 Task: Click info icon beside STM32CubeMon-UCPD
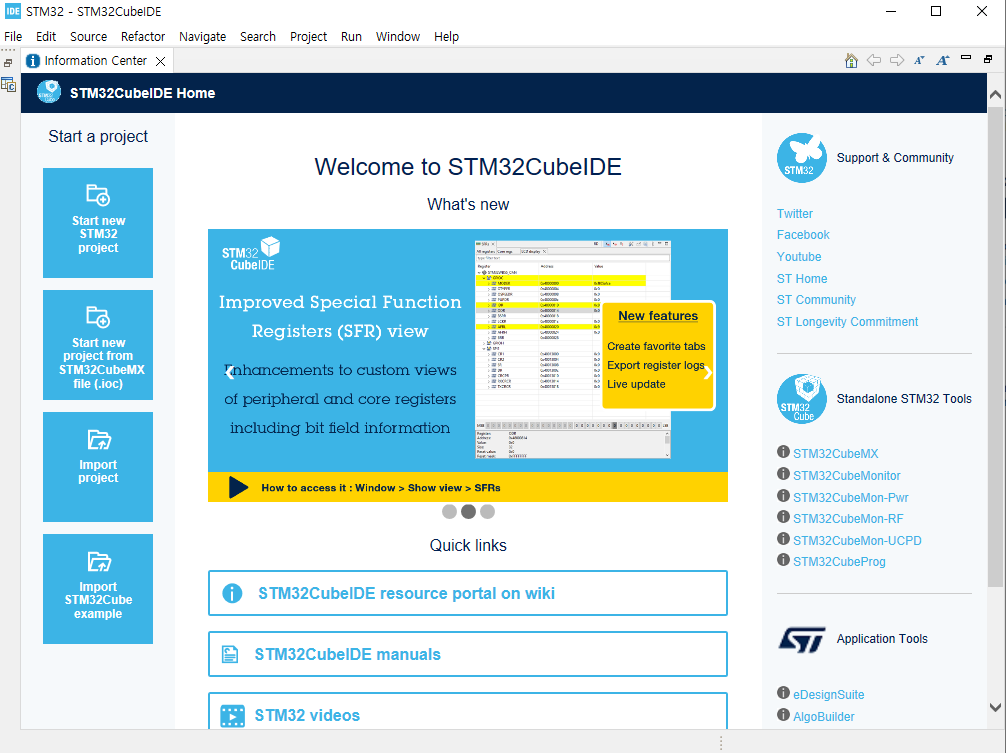click(783, 538)
